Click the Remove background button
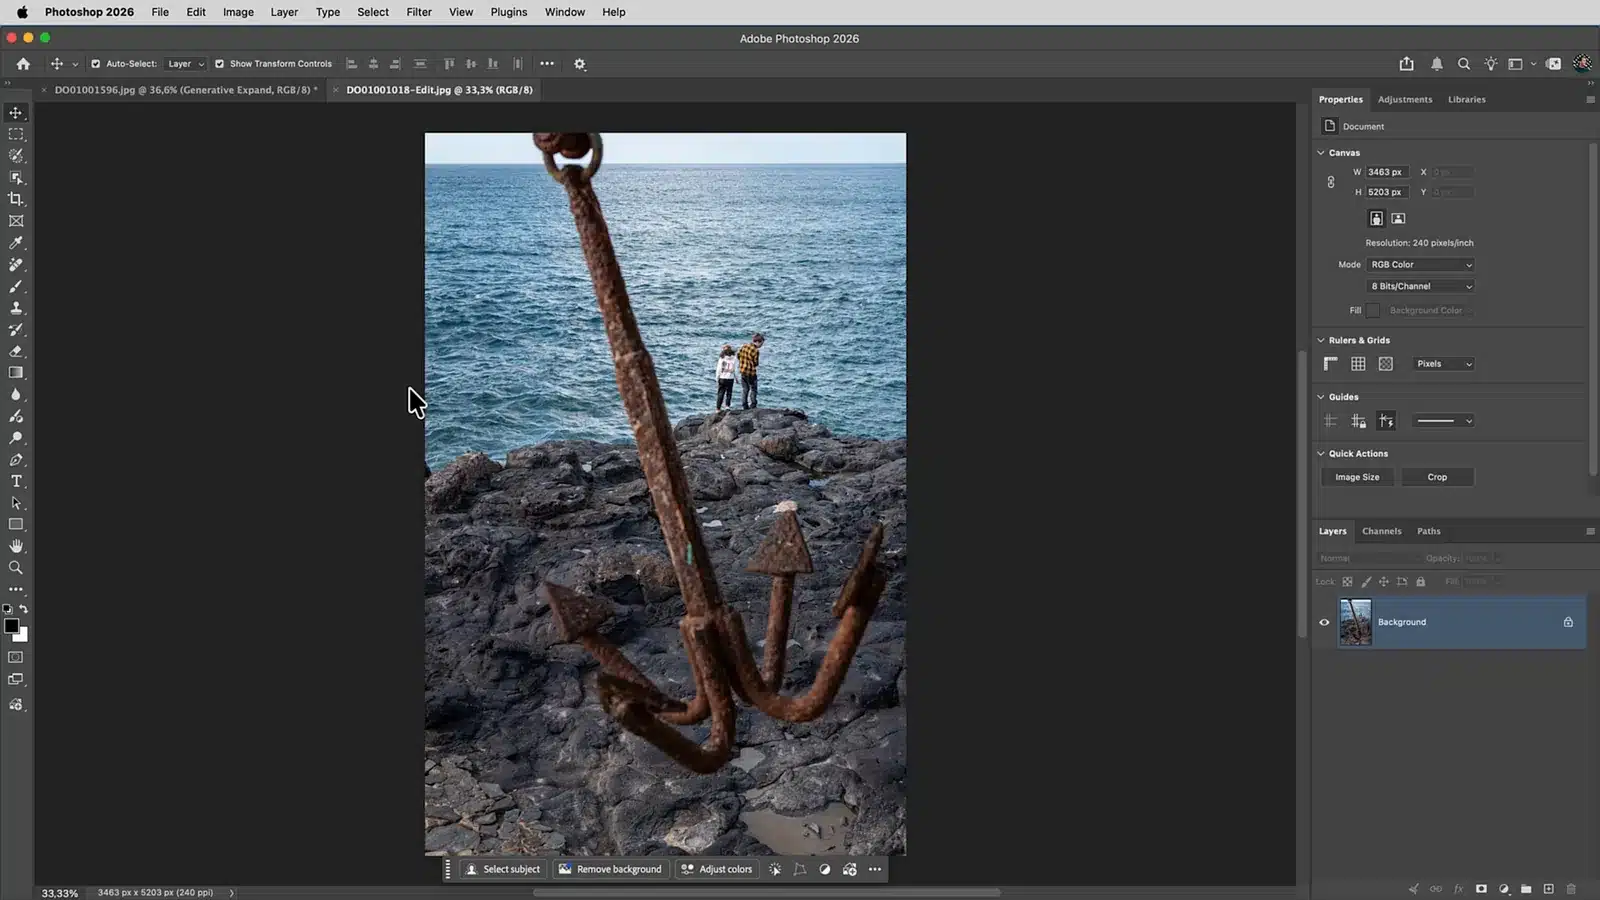This screenshot has width=1600, height=900. click(x=610, y=869)
